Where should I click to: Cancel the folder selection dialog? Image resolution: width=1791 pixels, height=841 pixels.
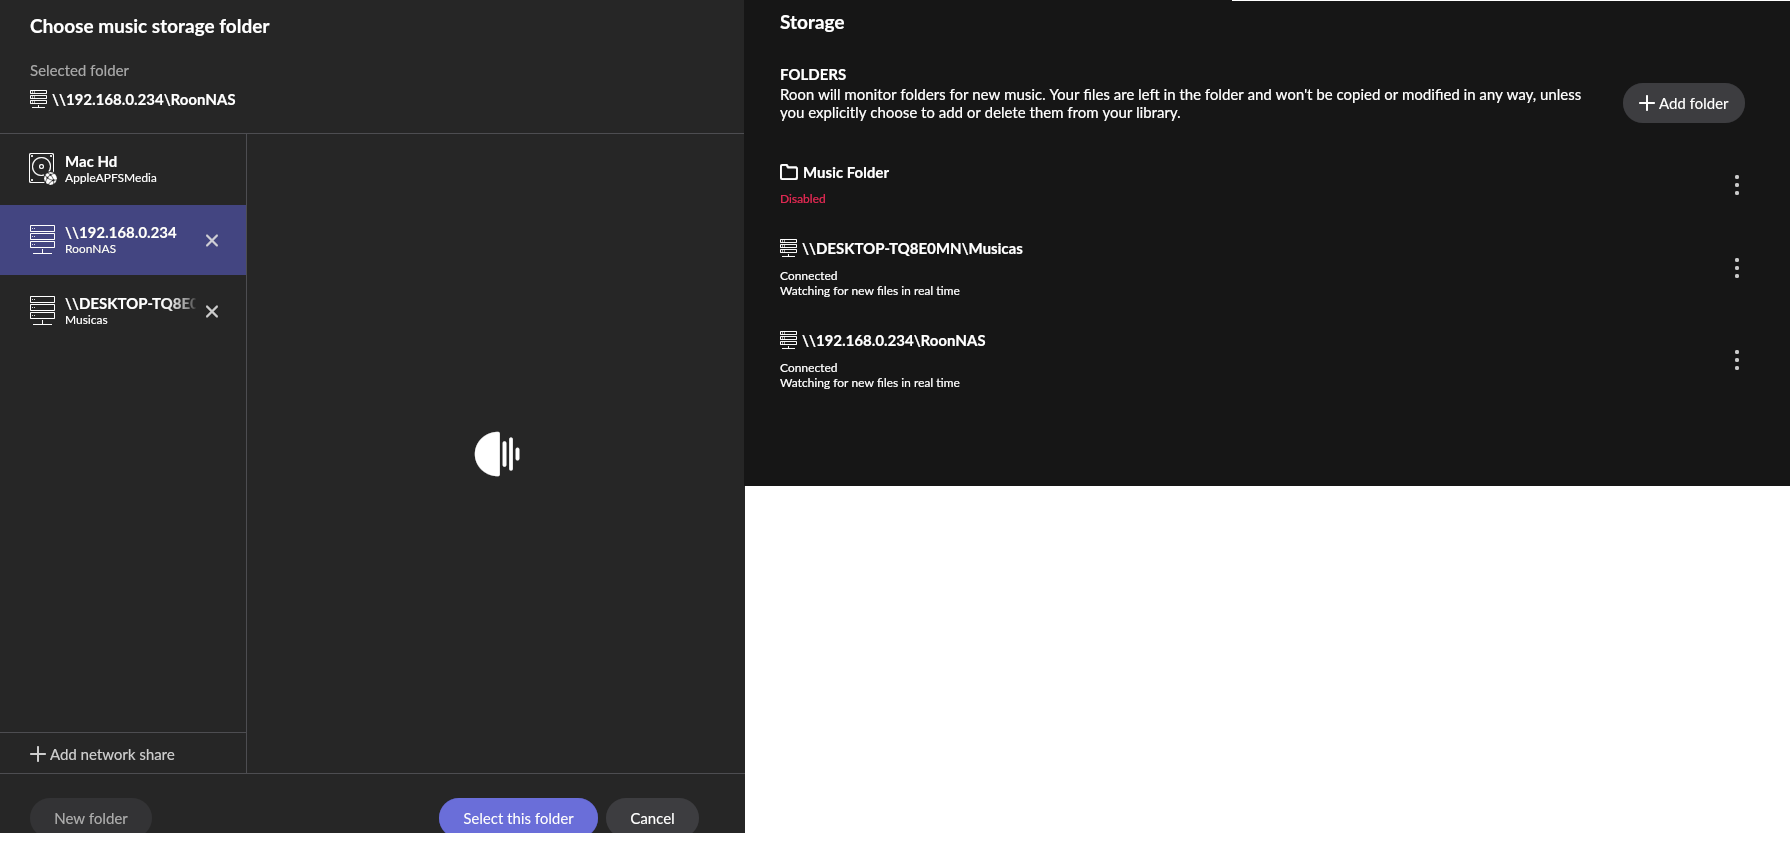tap(652, 818)
